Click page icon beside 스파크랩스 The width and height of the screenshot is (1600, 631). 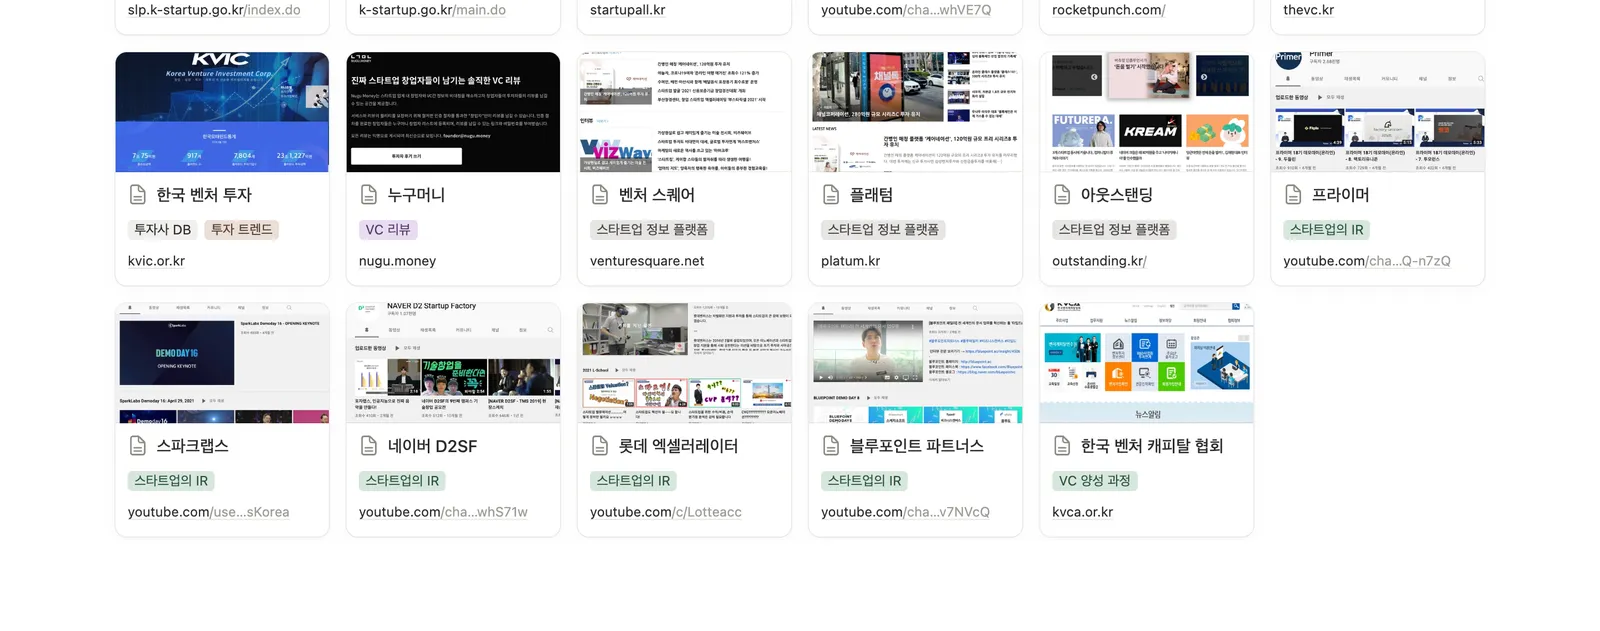pyautogui.click(x=138, y=446)
